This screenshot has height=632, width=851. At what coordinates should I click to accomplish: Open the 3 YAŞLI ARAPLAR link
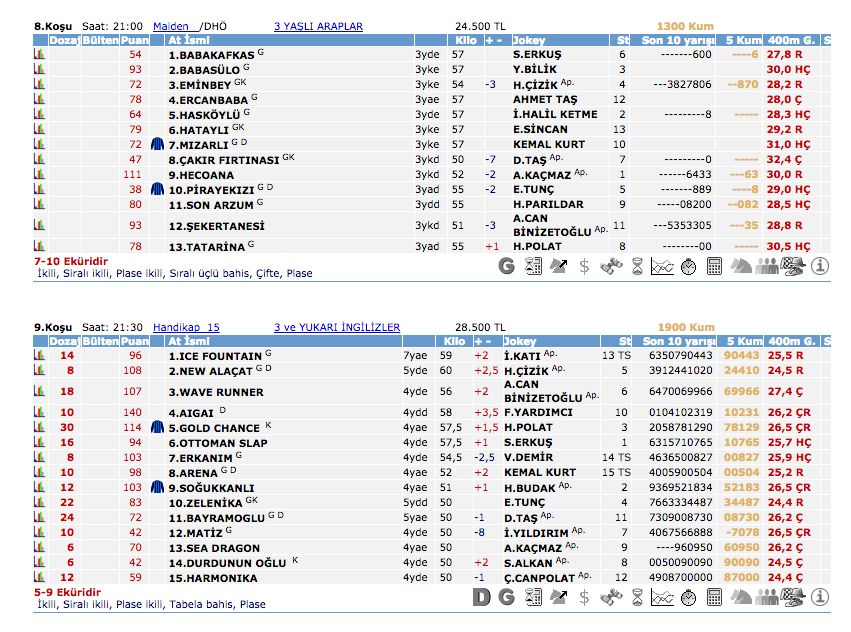pos(318,26)
